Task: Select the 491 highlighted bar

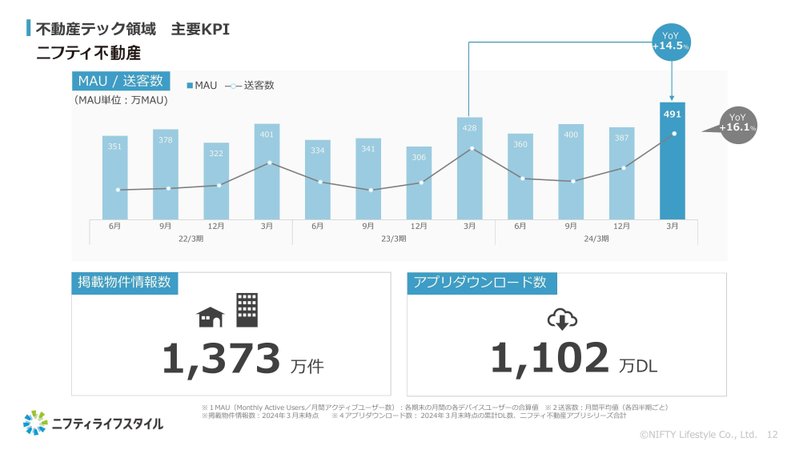Action: [x=672, y=161]
